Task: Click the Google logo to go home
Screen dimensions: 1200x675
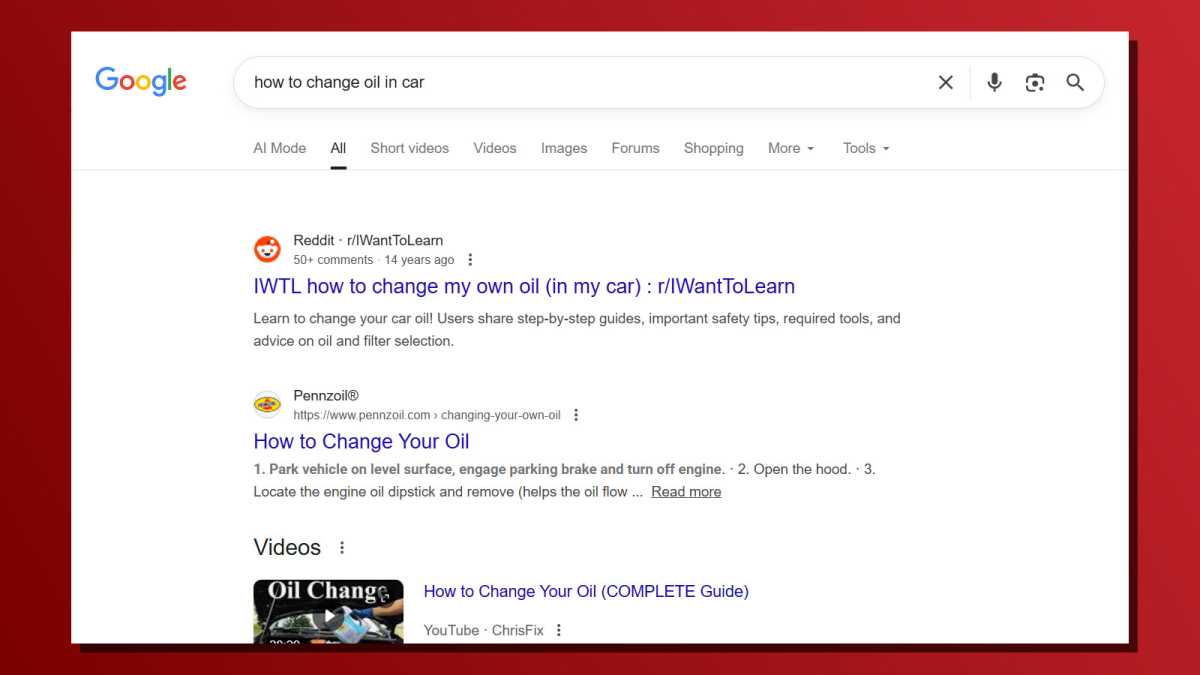Action: click(x=140, y=81)
